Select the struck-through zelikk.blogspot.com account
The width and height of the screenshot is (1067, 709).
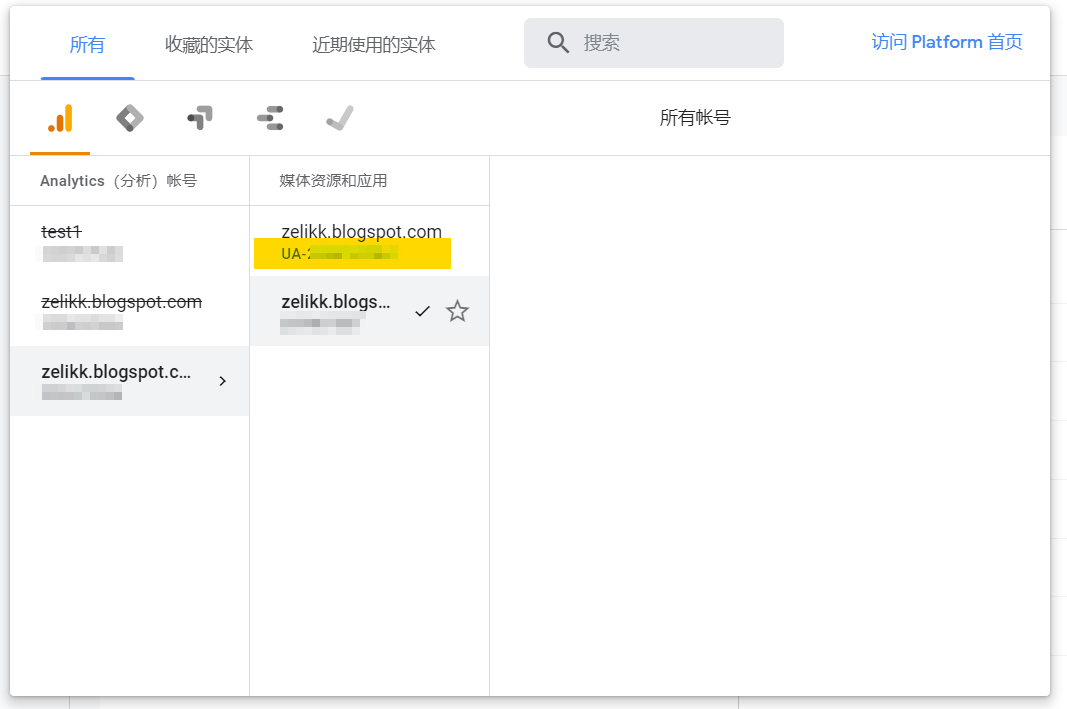click(x=121, y=310)
